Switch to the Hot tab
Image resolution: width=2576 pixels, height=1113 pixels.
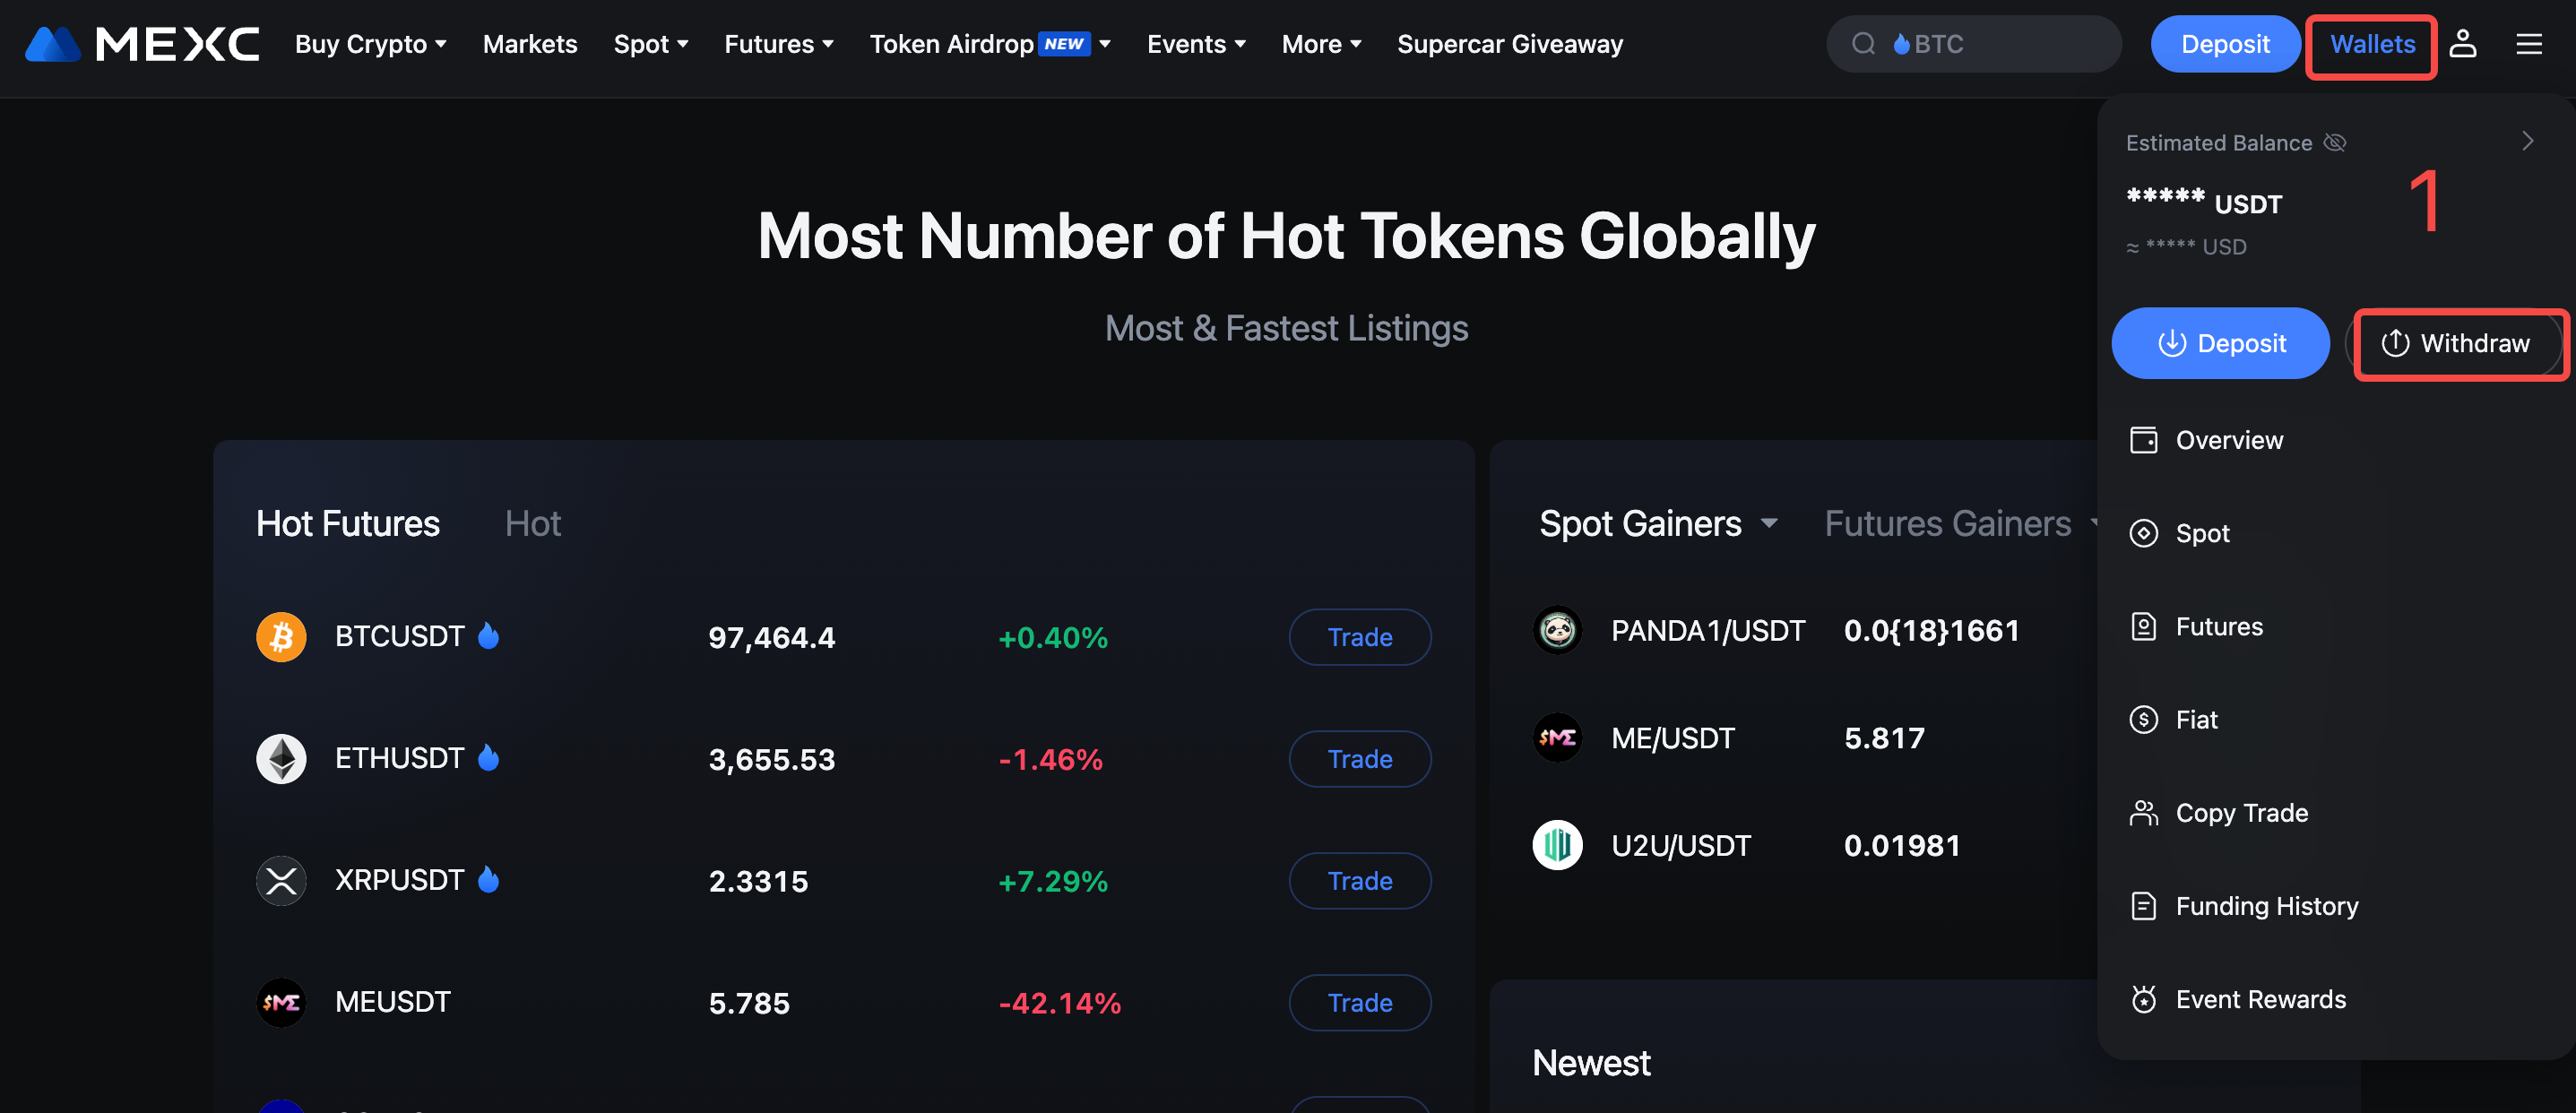[533, 523]
